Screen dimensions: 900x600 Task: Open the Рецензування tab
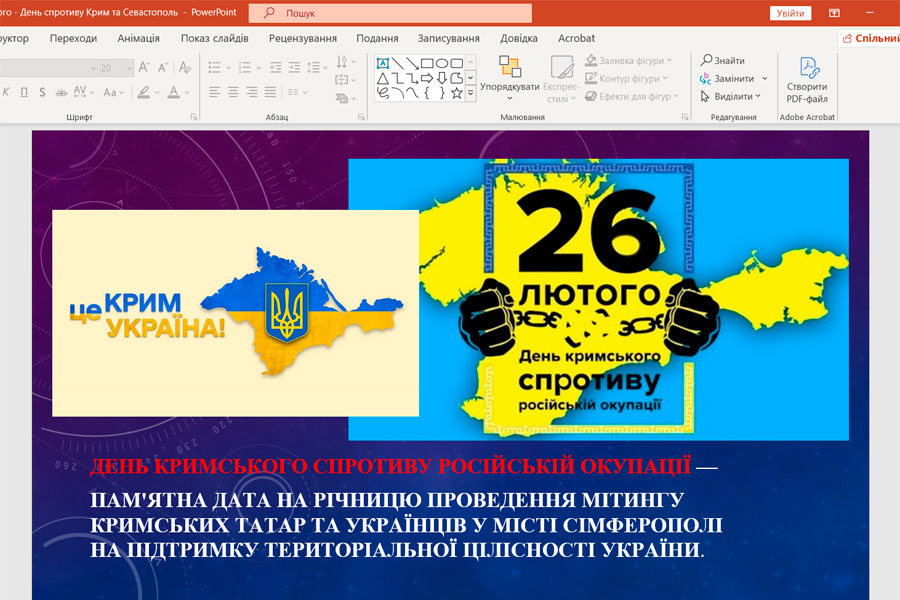tap(302, 38)
